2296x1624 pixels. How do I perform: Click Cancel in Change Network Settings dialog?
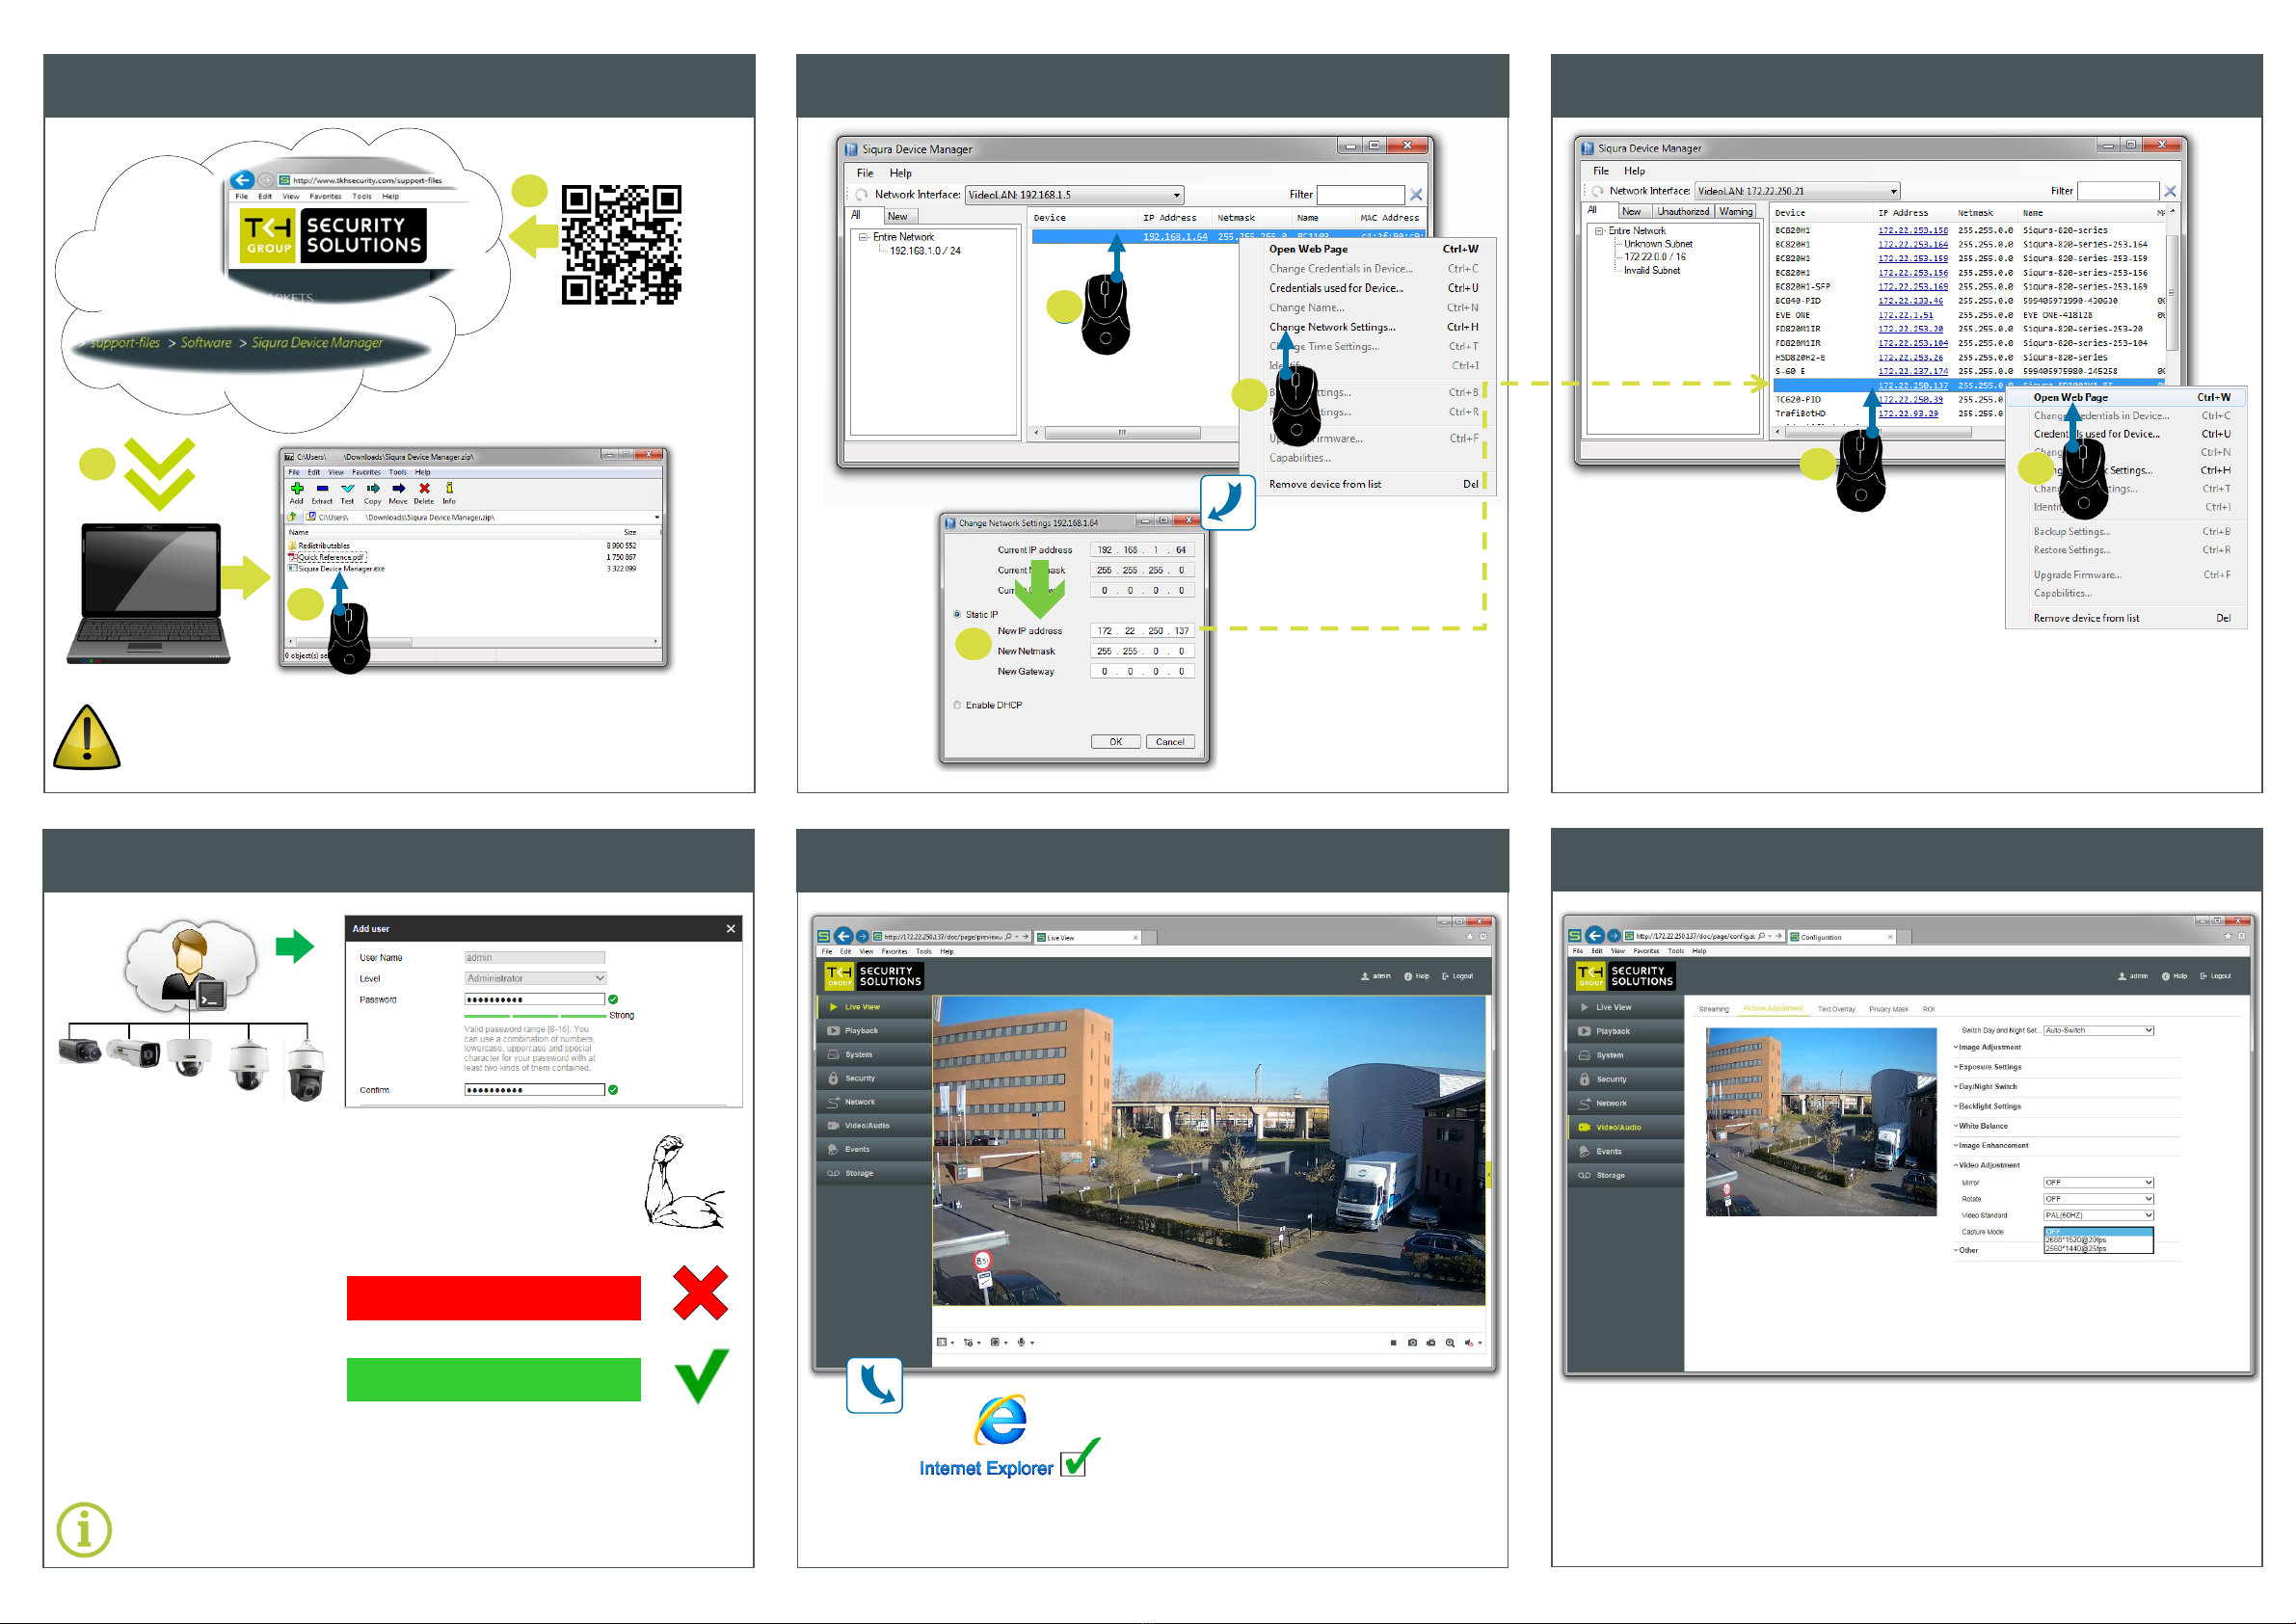(x=1169, y=742)
